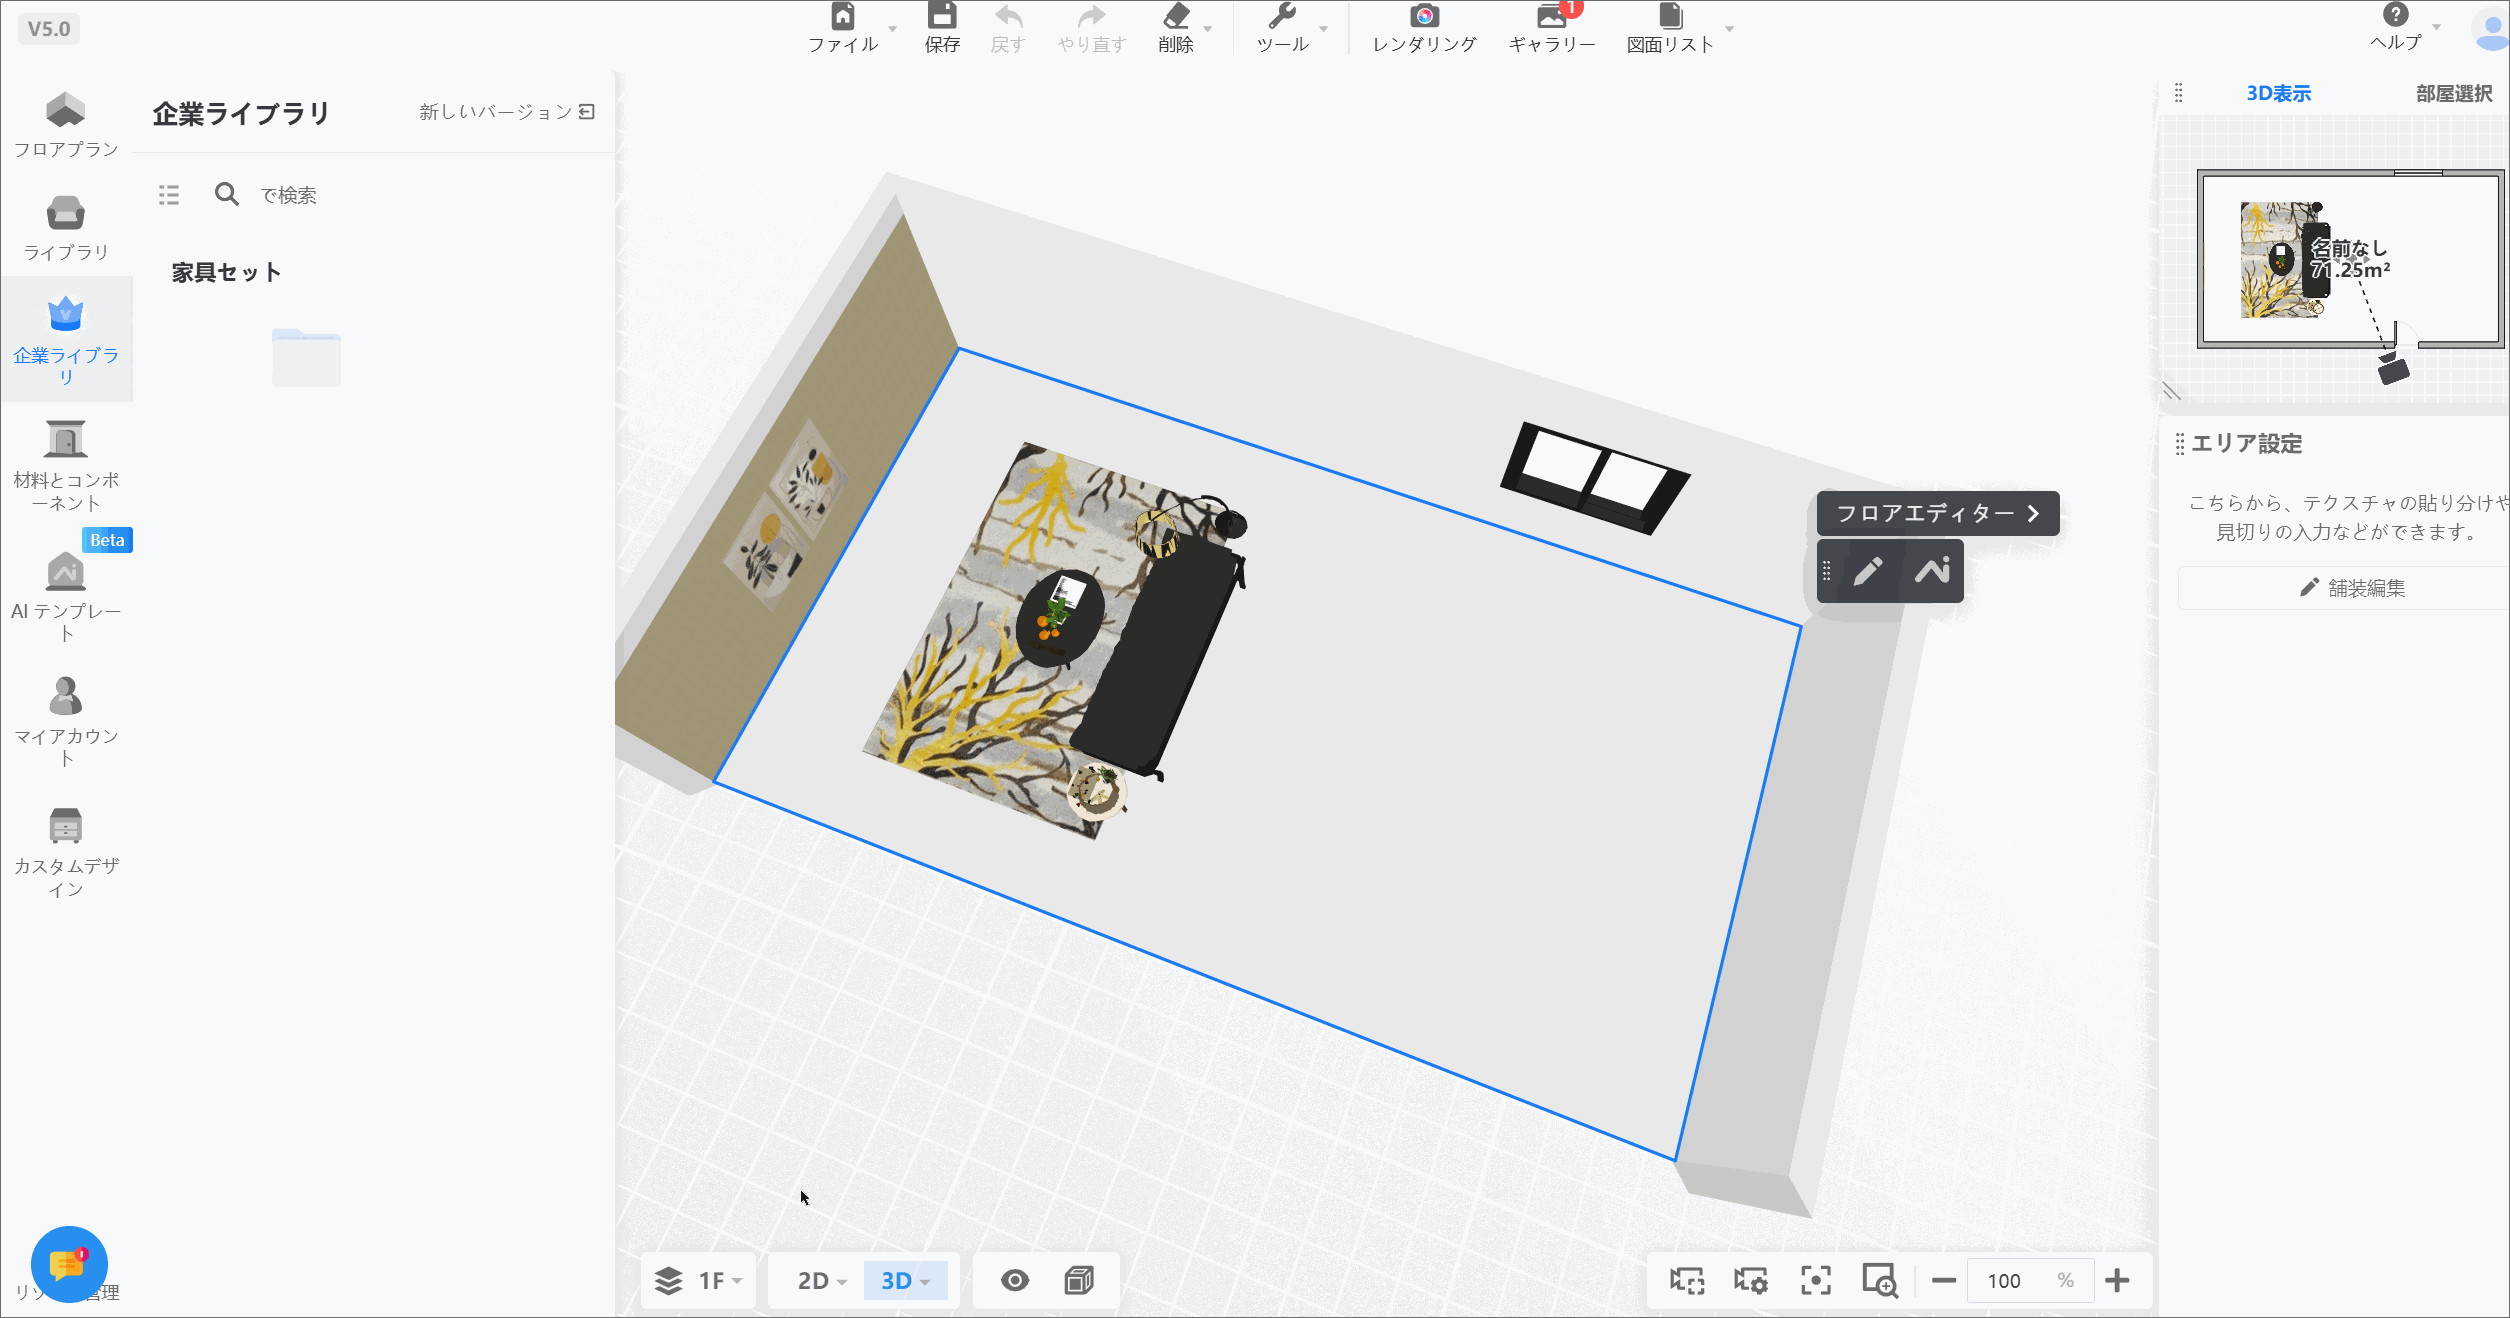Viewport: 2510px width, 1318px height.
Task: Click 新しいバージョン link
Action: tap(507, 111)
